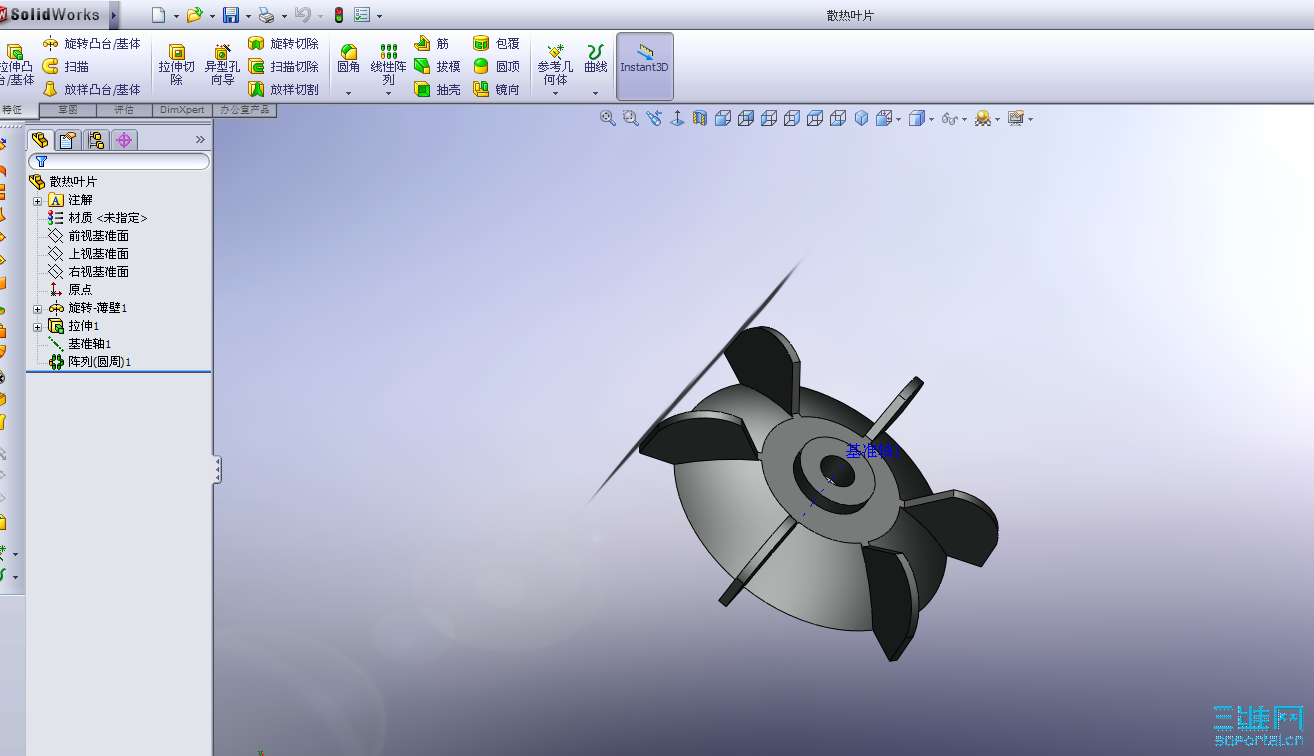This screenshot has height=756, width=1314.
Task: Select the 放样切割 lofted cut tool
Action: [284, 90]
